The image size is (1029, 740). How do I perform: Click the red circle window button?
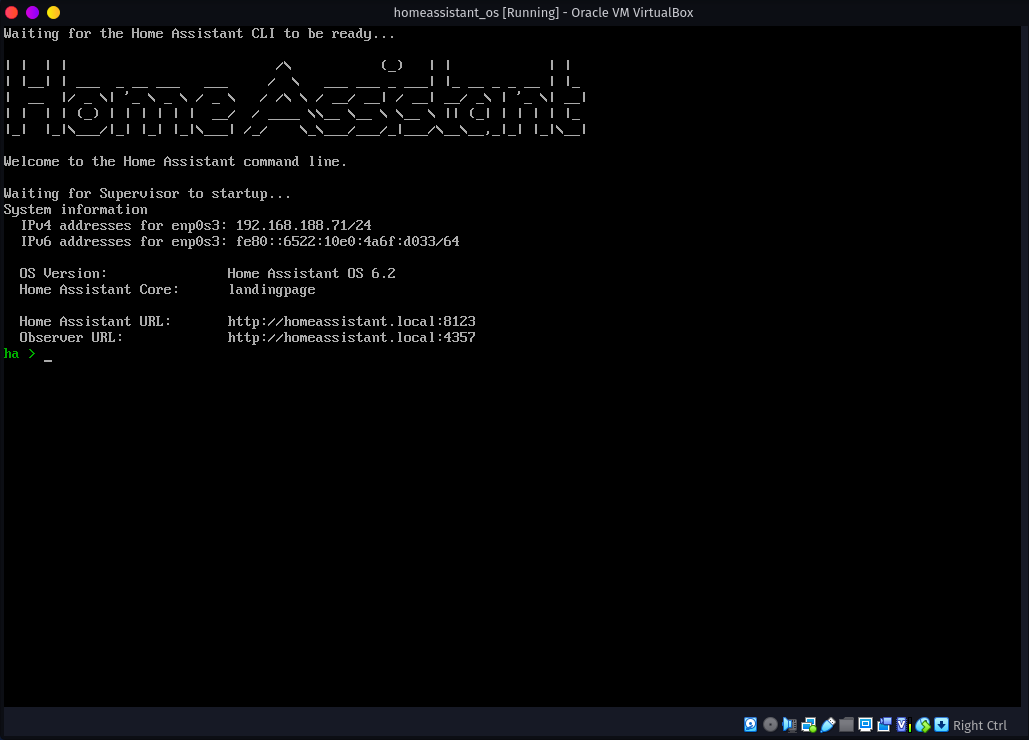click(x=12, y=12)
